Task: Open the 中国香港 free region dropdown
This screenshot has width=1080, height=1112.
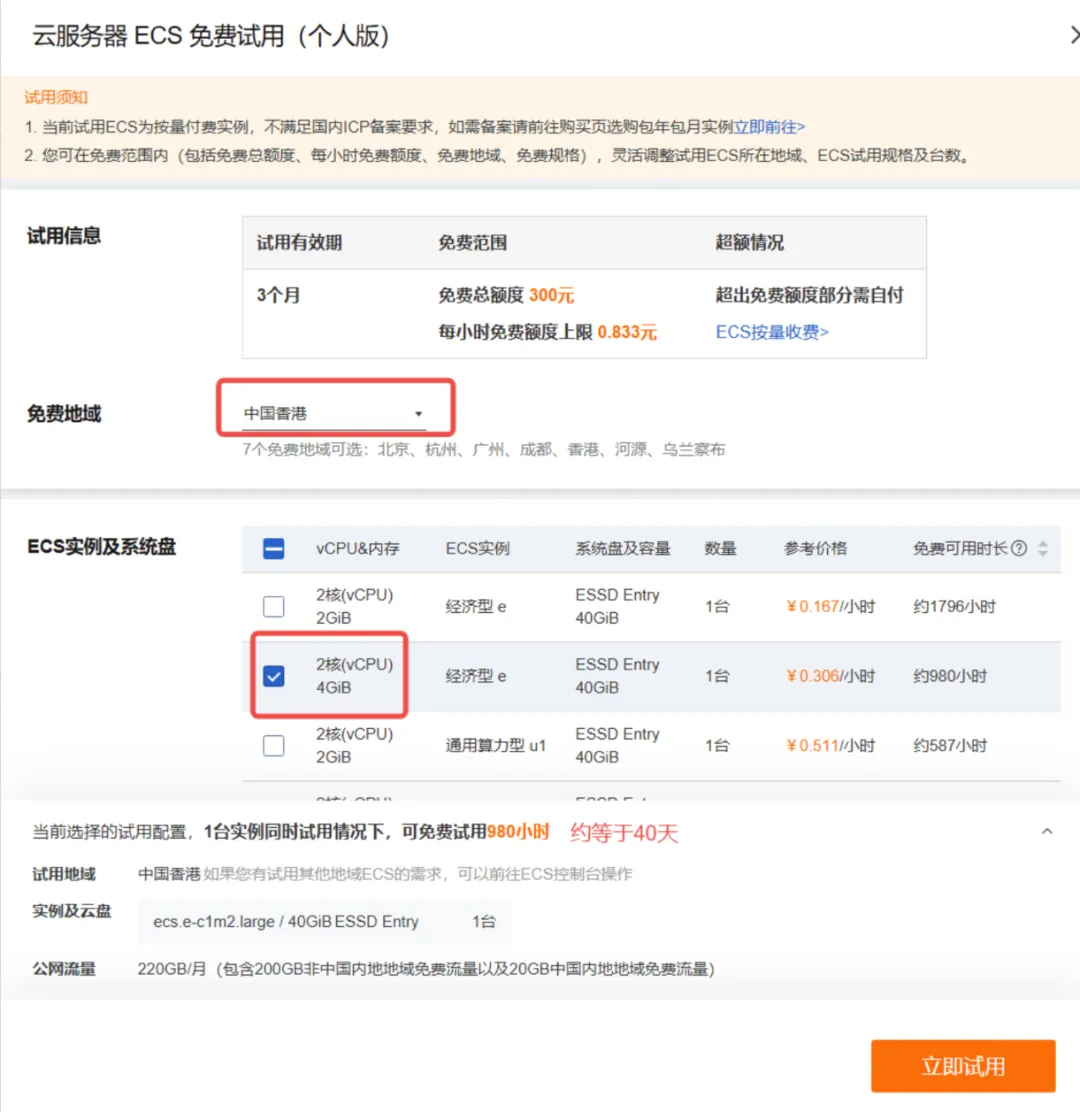Action: pyautogui.click(x=334, y=413)
